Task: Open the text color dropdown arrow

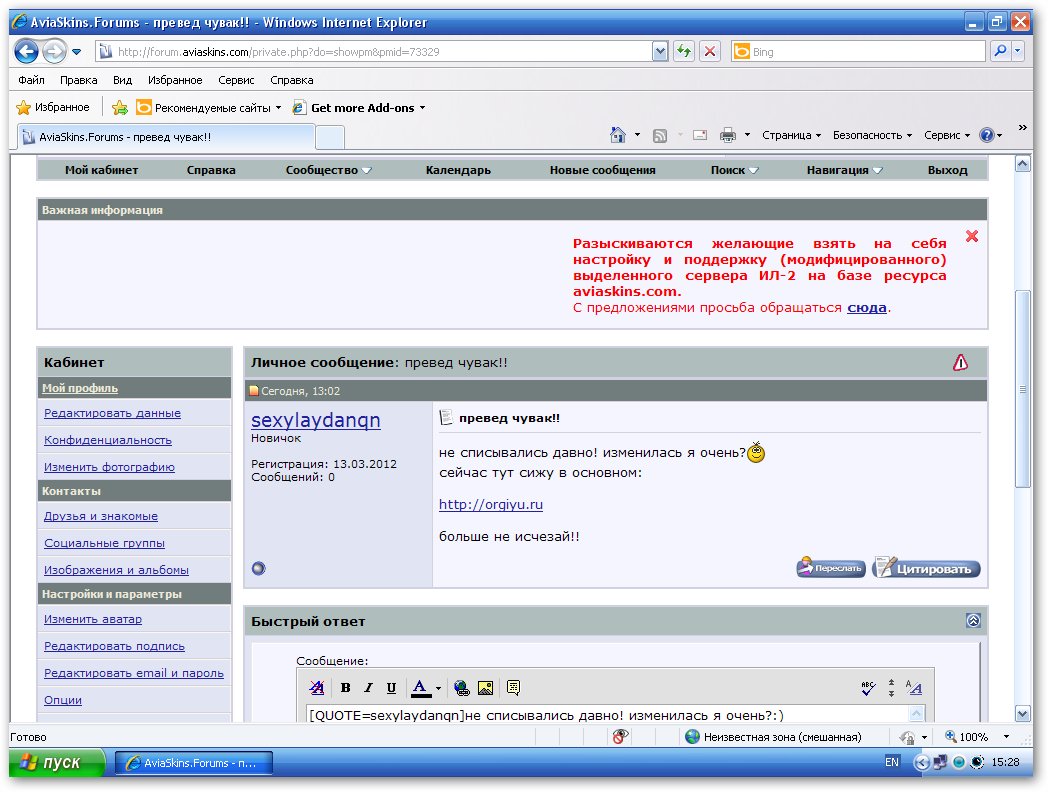Action: [438, 688]
